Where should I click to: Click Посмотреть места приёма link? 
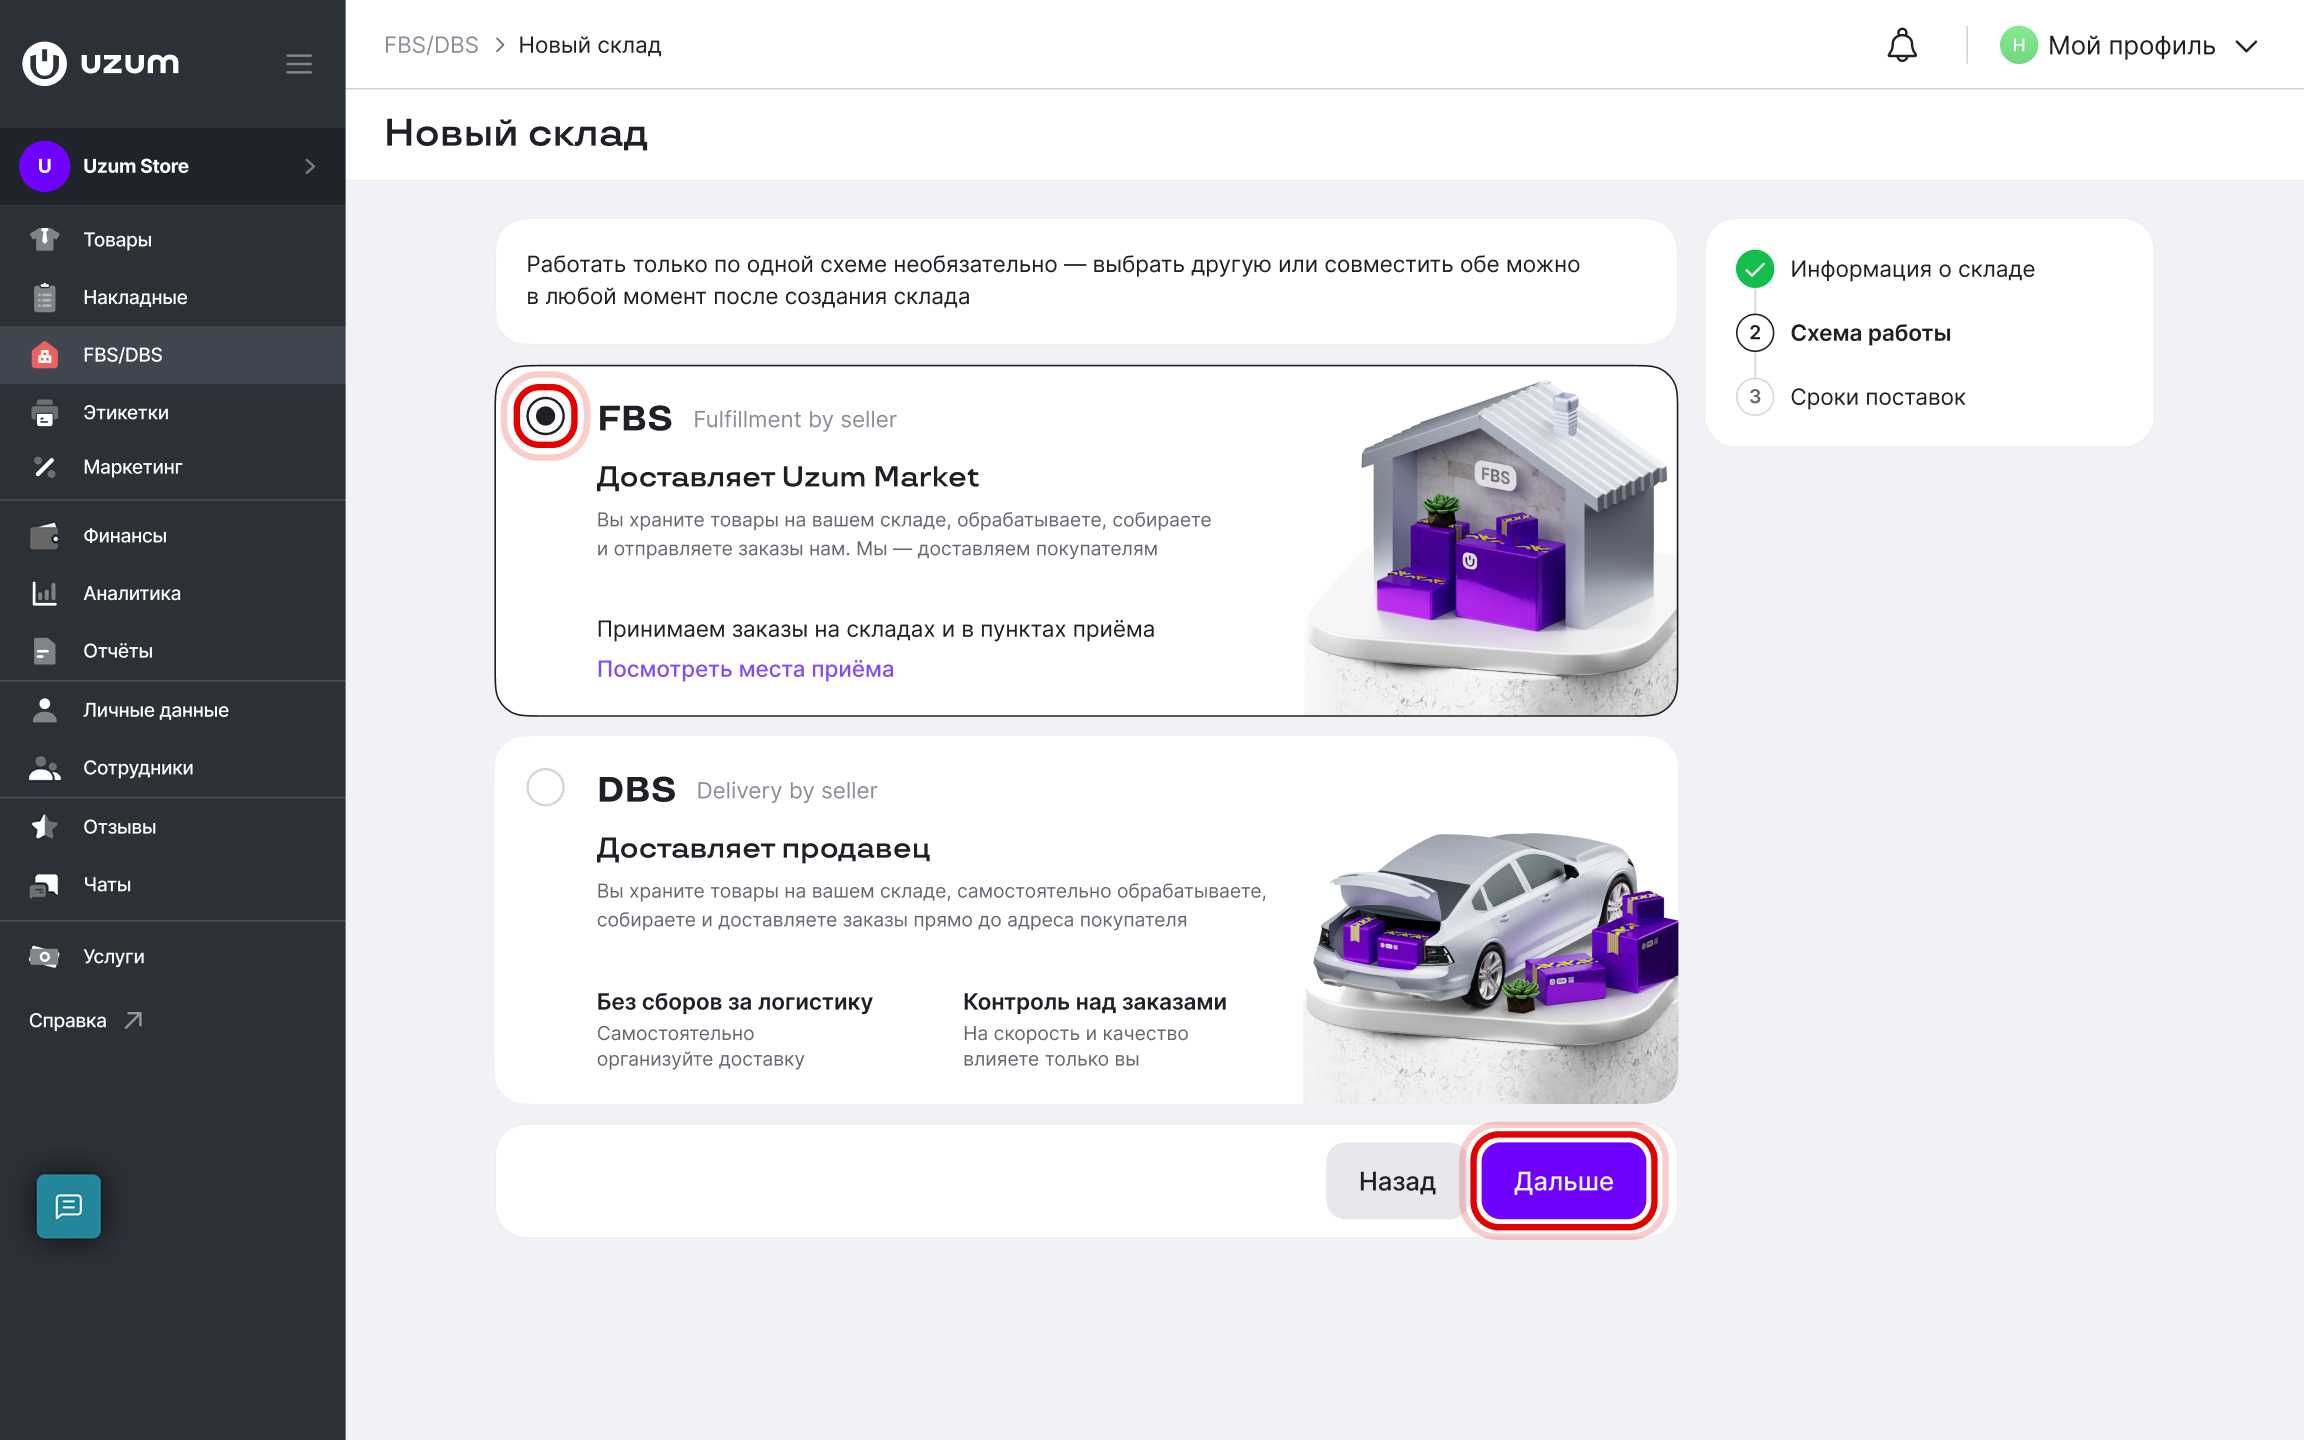pos(745,669)
